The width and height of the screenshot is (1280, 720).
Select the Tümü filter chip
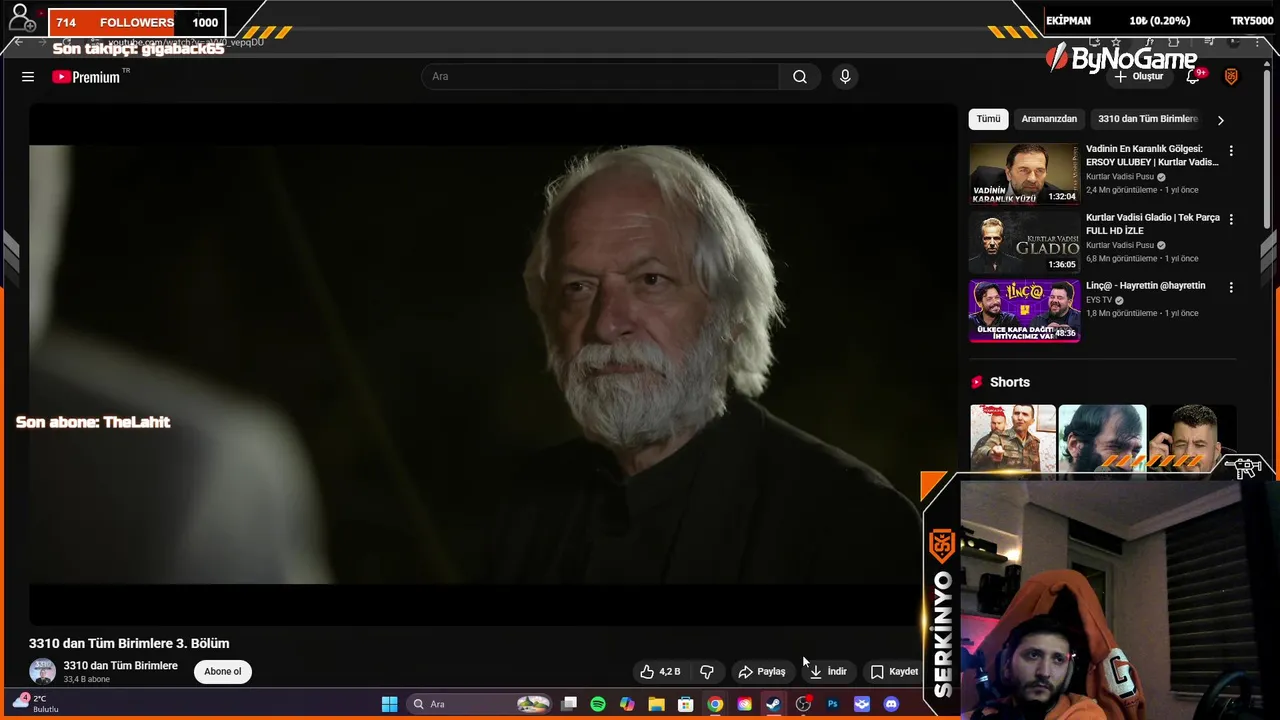coord(988,119)
